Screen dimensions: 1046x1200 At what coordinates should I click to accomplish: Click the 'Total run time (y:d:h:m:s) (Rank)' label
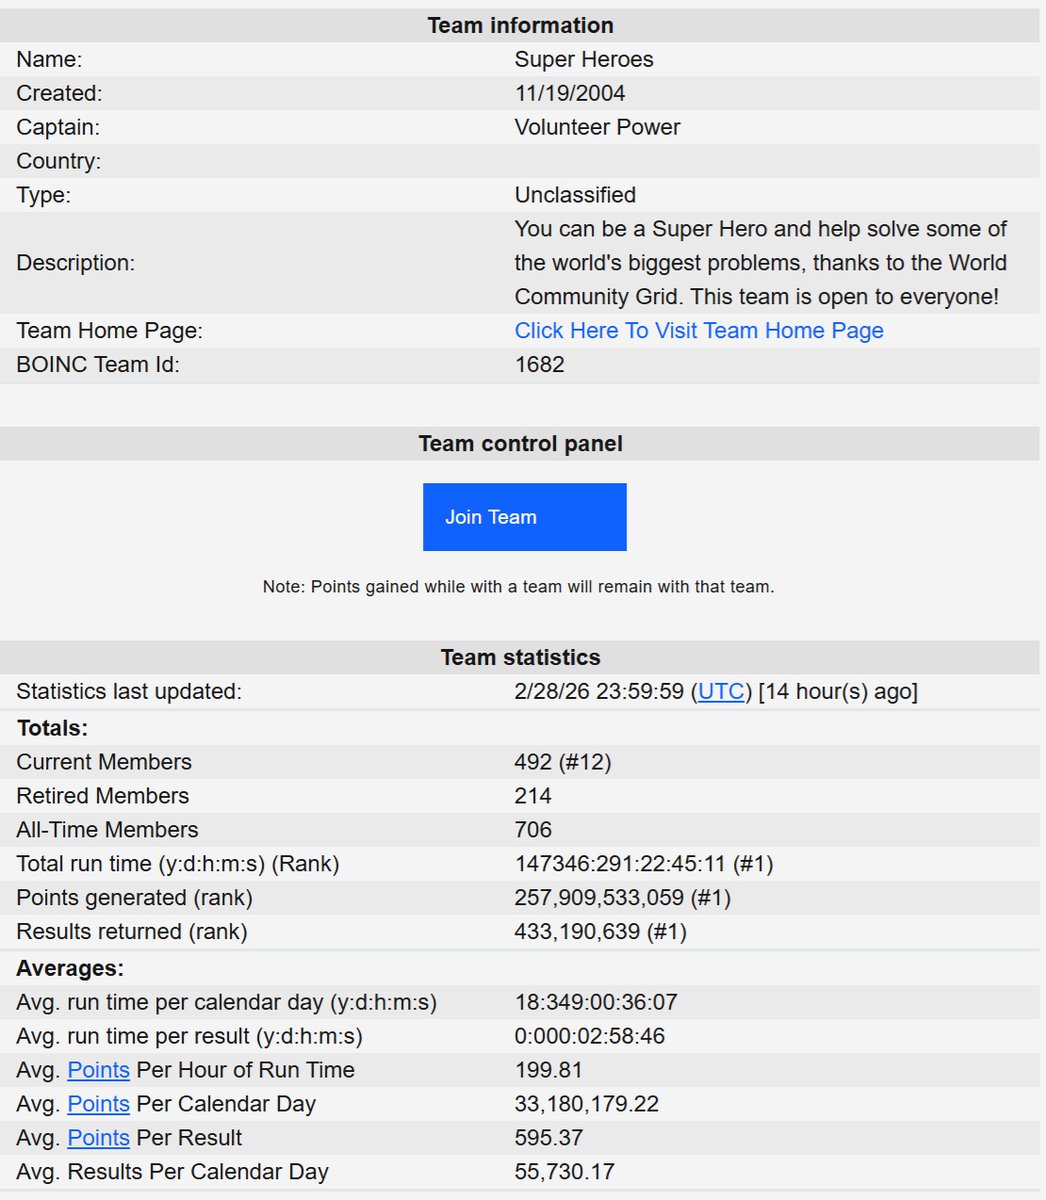[178, 864]
